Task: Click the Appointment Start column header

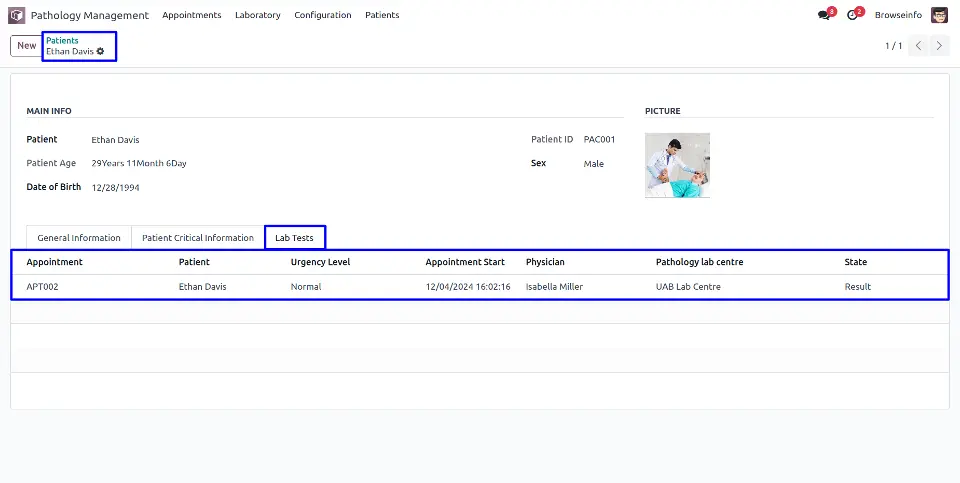Action: [x=465, y=262]
